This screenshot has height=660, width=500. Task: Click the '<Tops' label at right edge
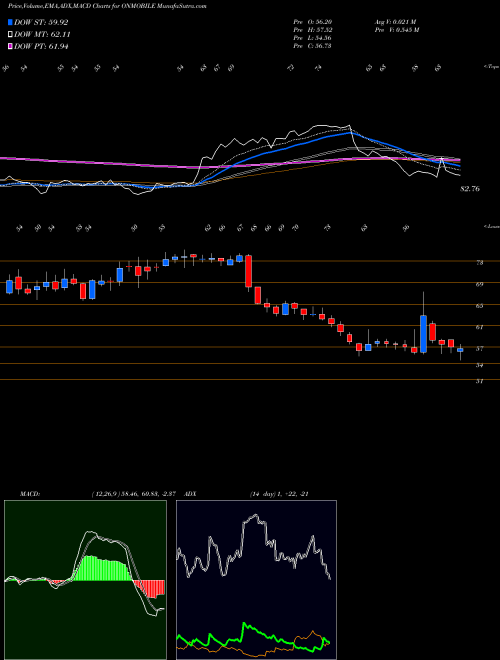(491, 67)
